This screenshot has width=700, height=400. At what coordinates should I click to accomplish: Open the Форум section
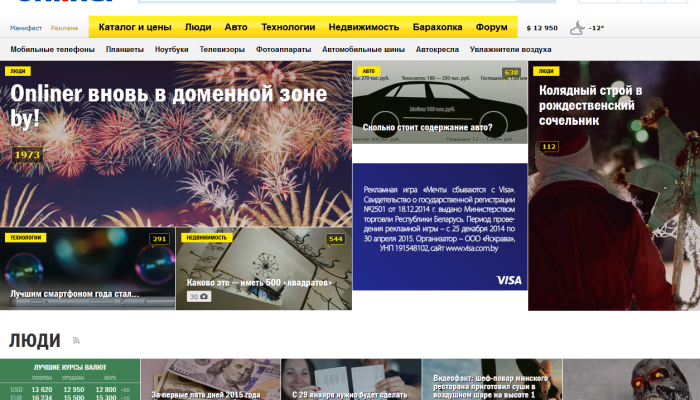click(491, 27)
